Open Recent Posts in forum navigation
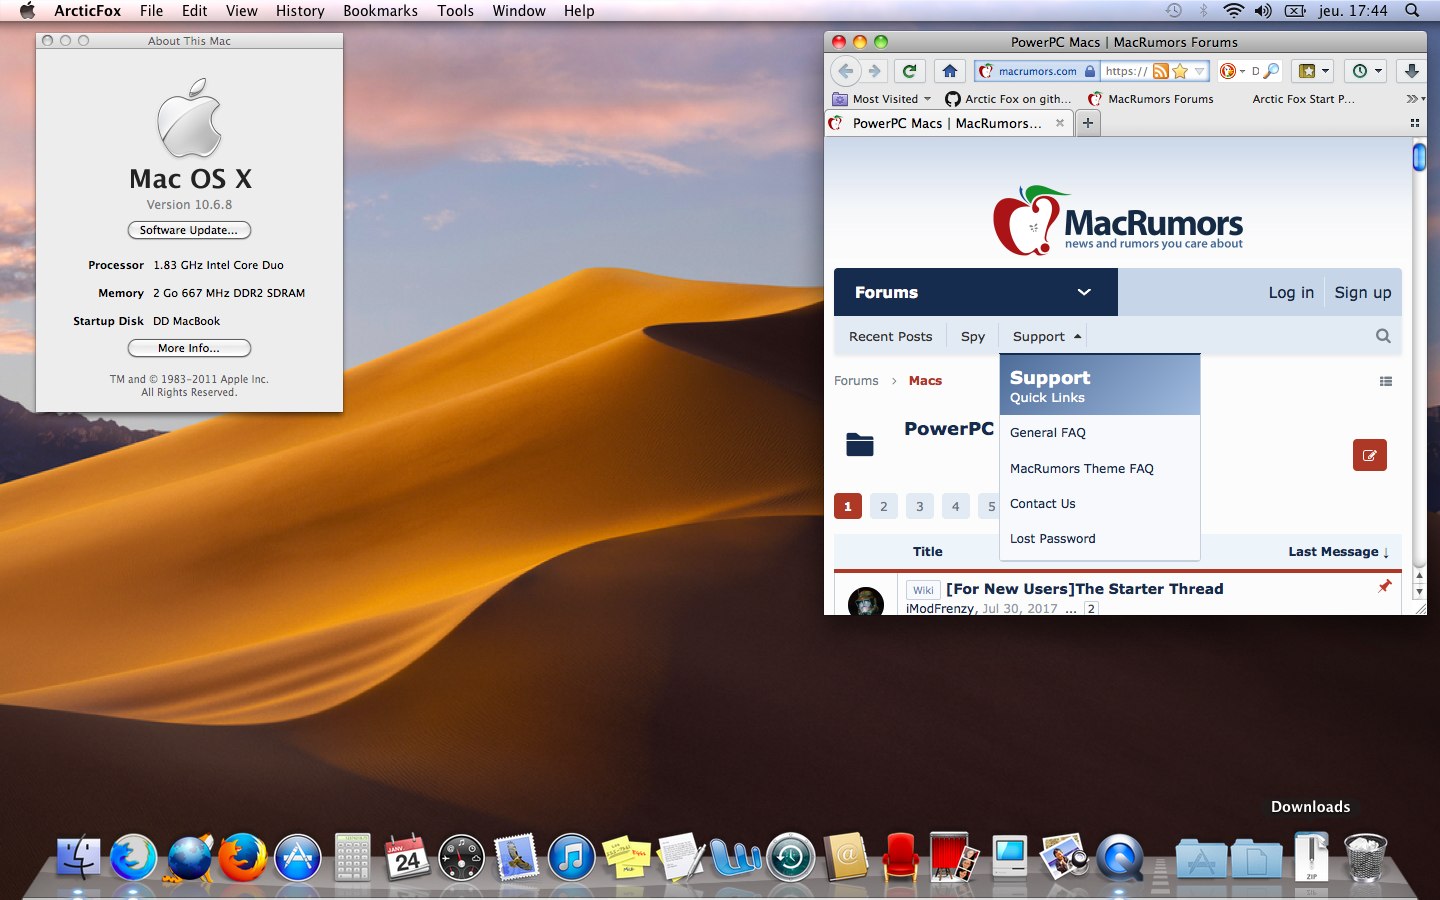The width and height of the screenshot is (1440, 900). click(x=890, y=336)
